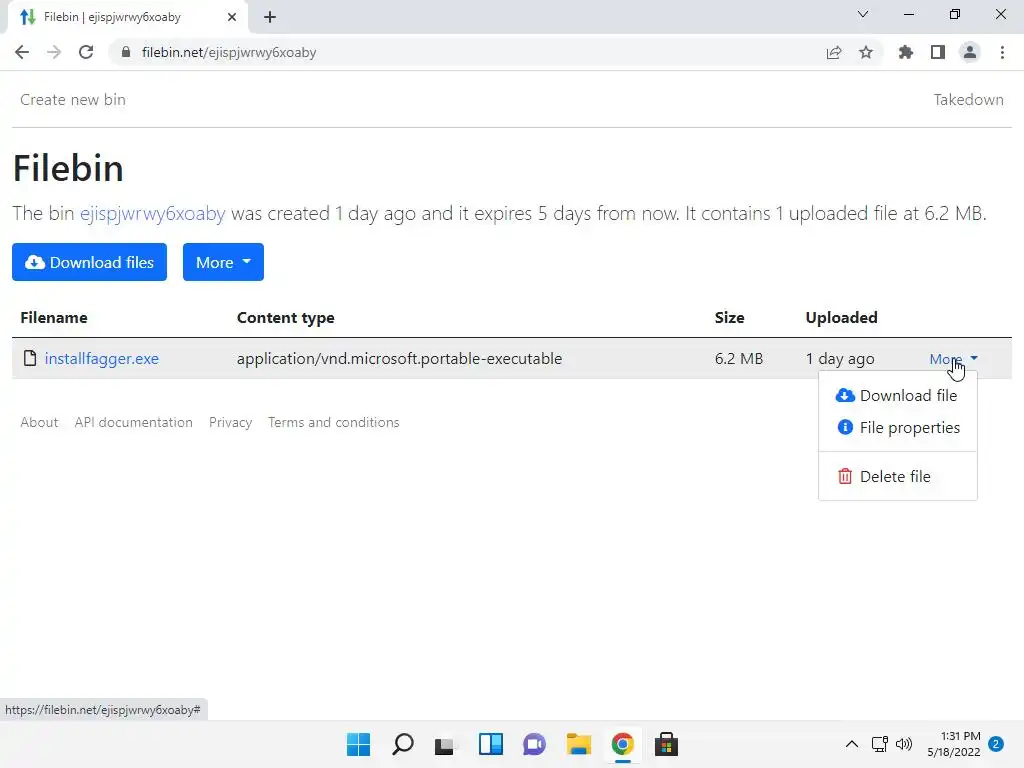Viewport: 1024px width, 768px height.
Task: Bookmark this tab with the star icon
Action: 866,52
